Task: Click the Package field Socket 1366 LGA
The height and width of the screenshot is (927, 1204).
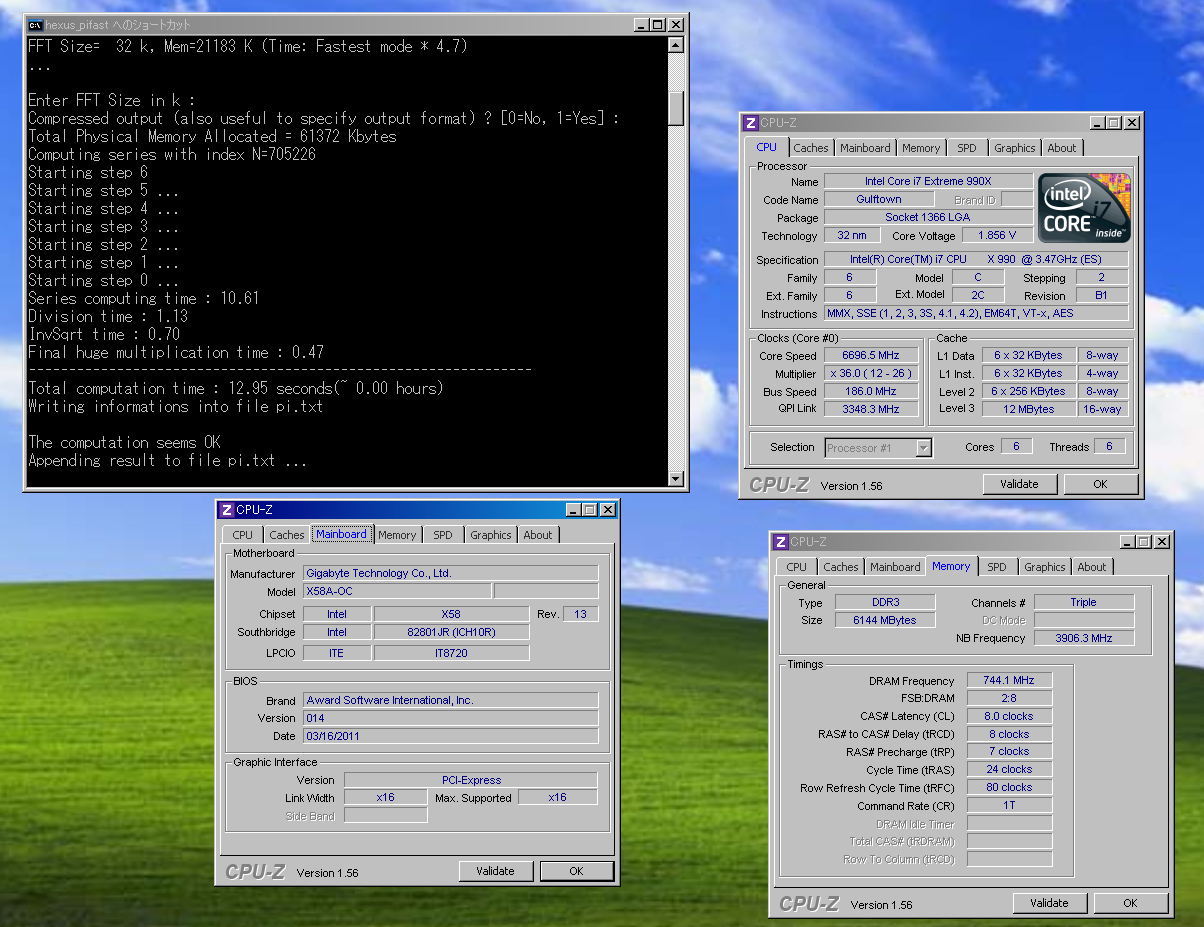Action: pyautogui.click(x=928, y=217)
